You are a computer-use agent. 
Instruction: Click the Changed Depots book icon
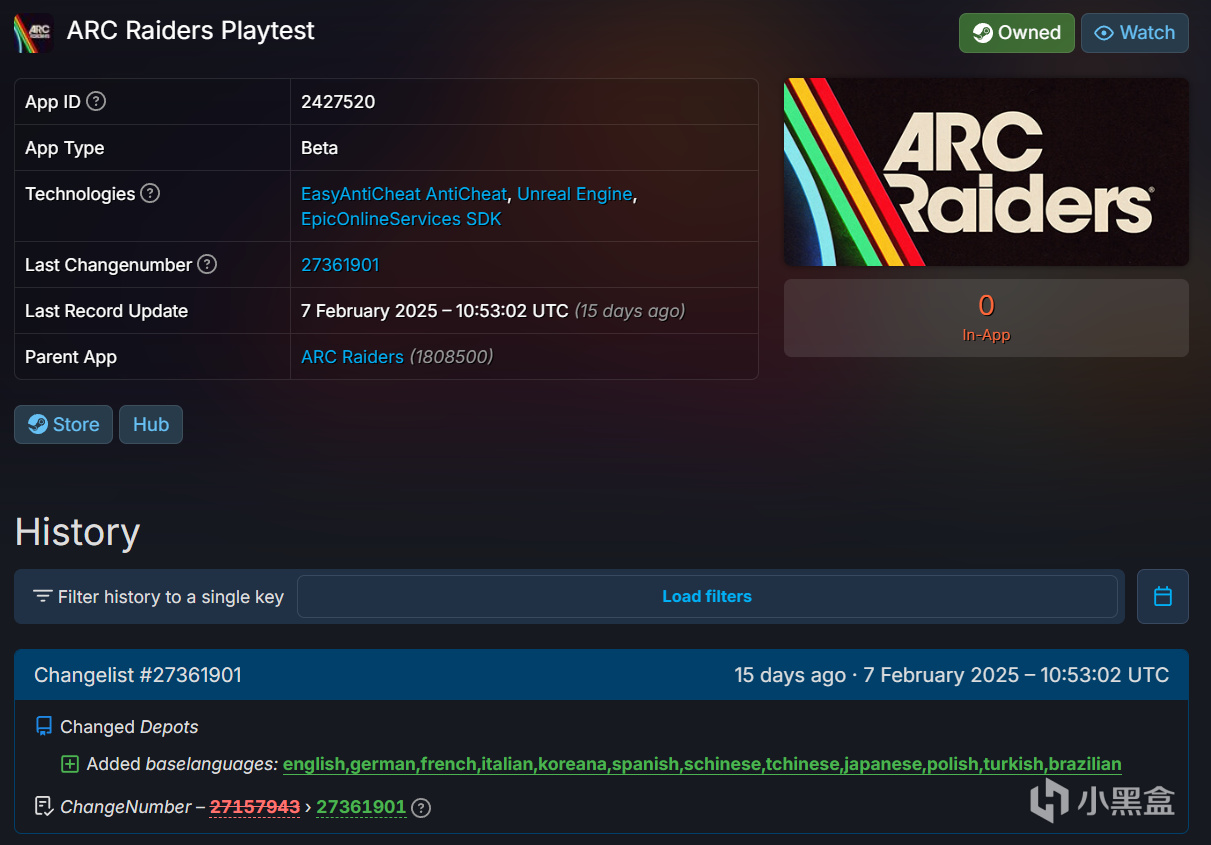43,727
